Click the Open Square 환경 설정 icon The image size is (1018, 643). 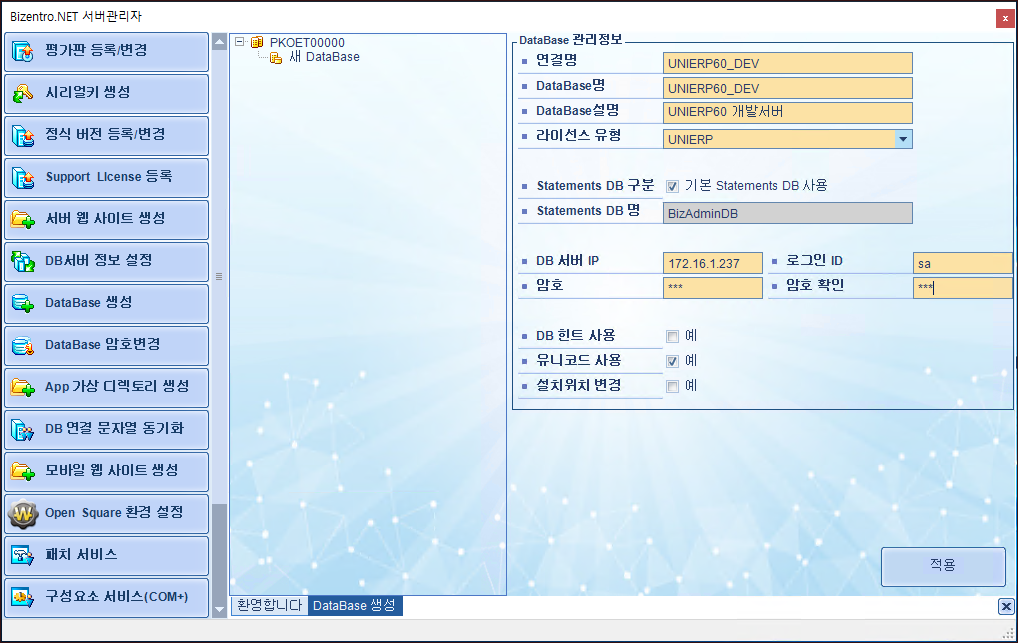pyautogui.click(x=23, y=513)
